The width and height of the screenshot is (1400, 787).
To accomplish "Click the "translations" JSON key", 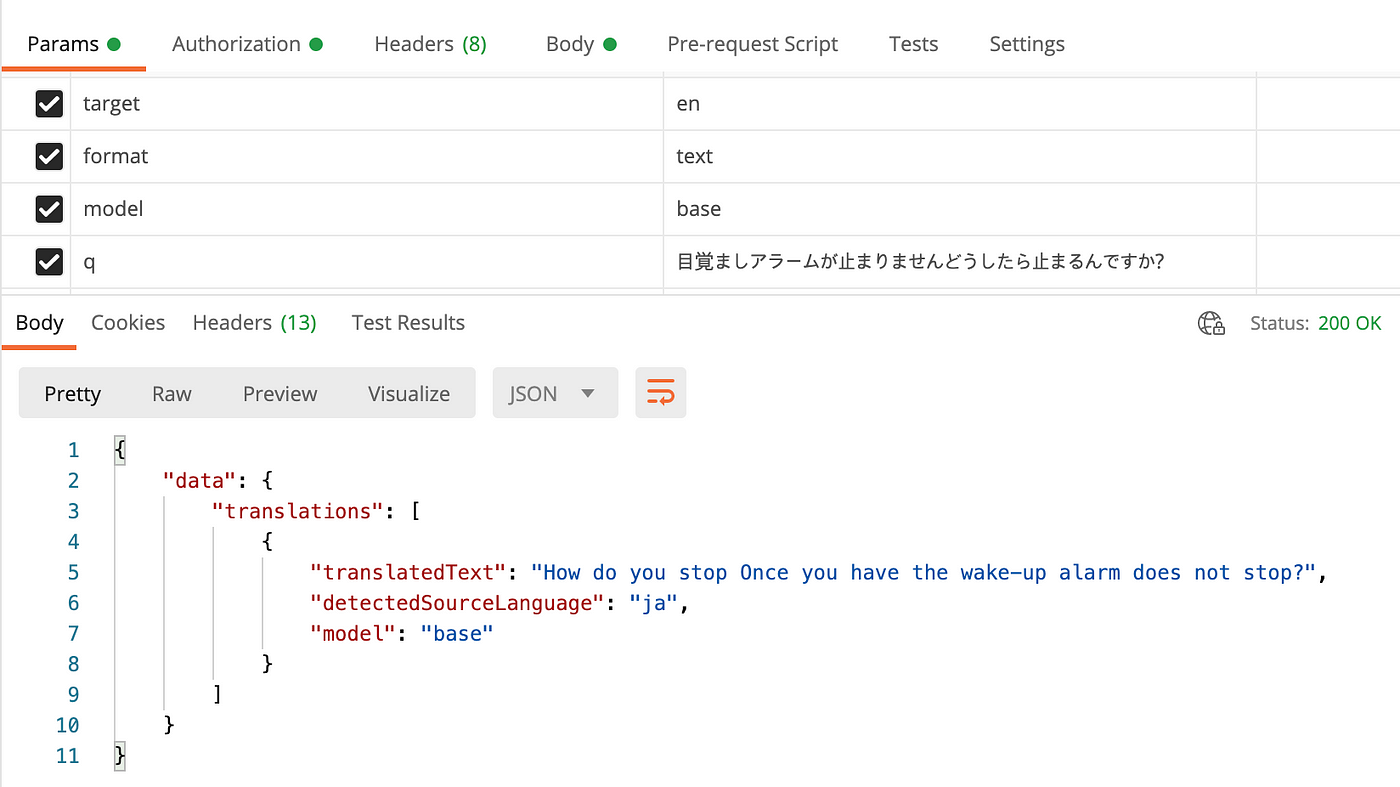I will pos(299,511).
